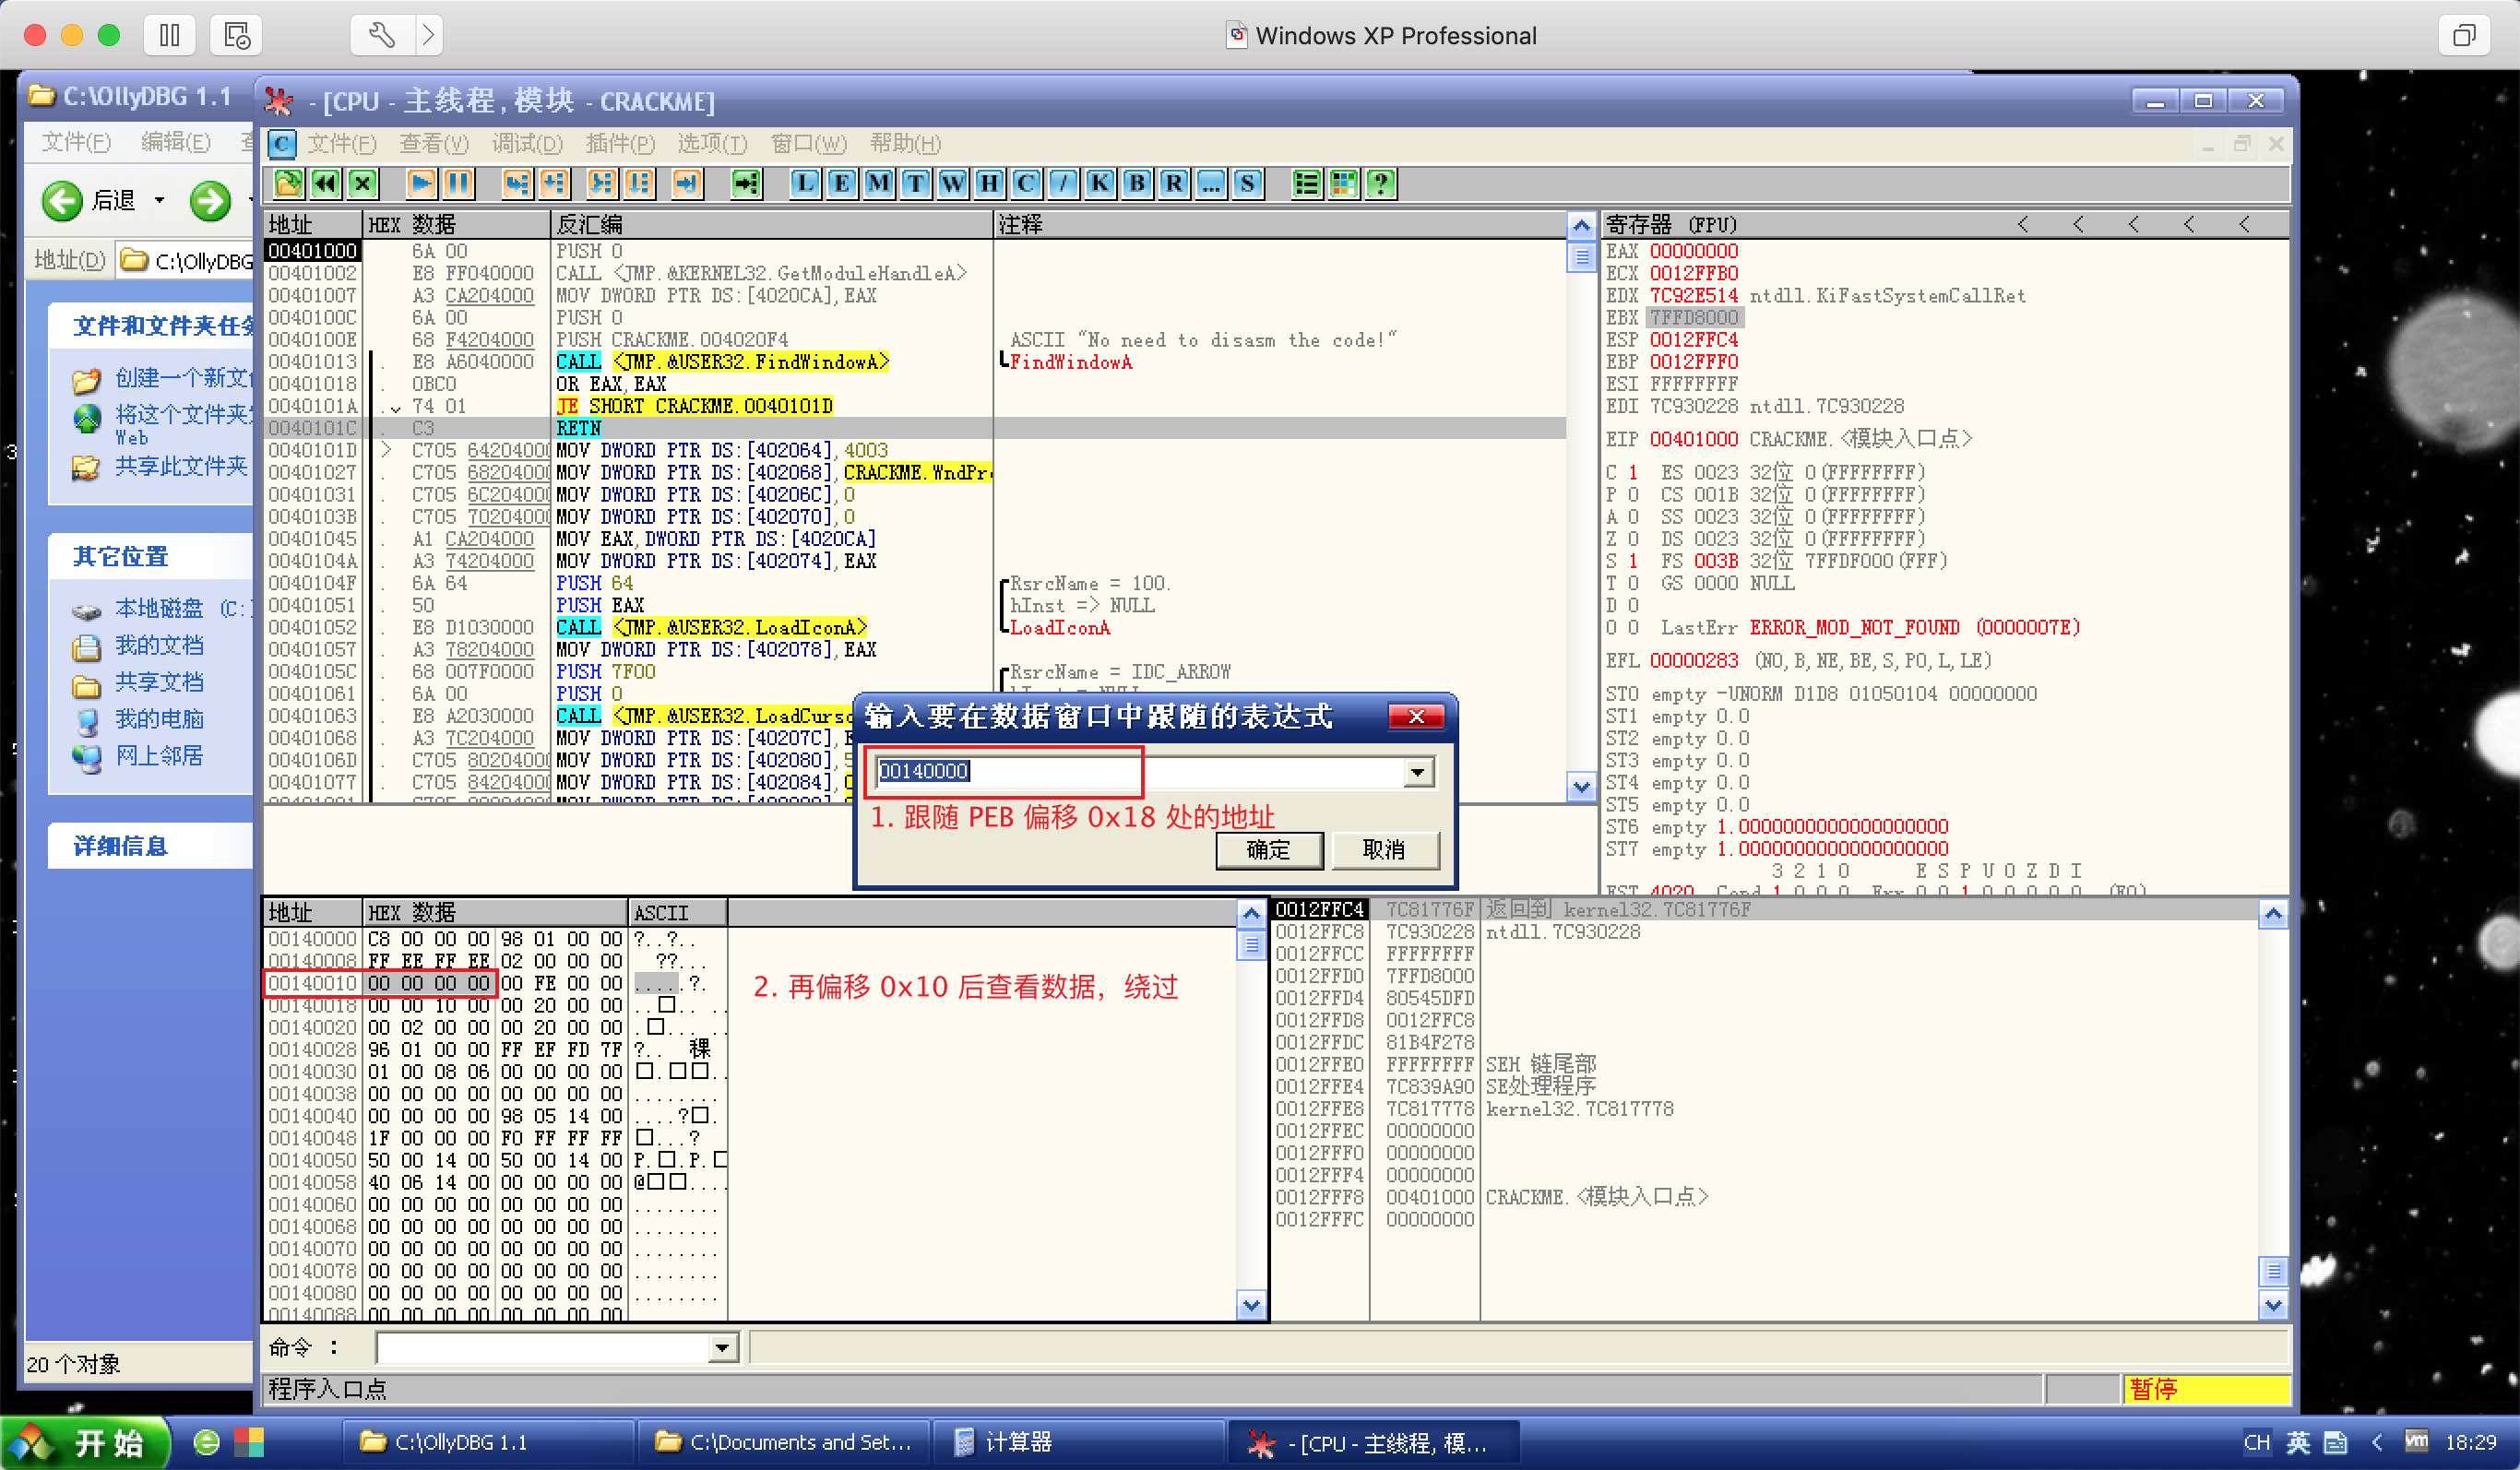Click the 确定 OK button
2520x1470 pixels.
pyautogui.click(x=1268, y=850)
